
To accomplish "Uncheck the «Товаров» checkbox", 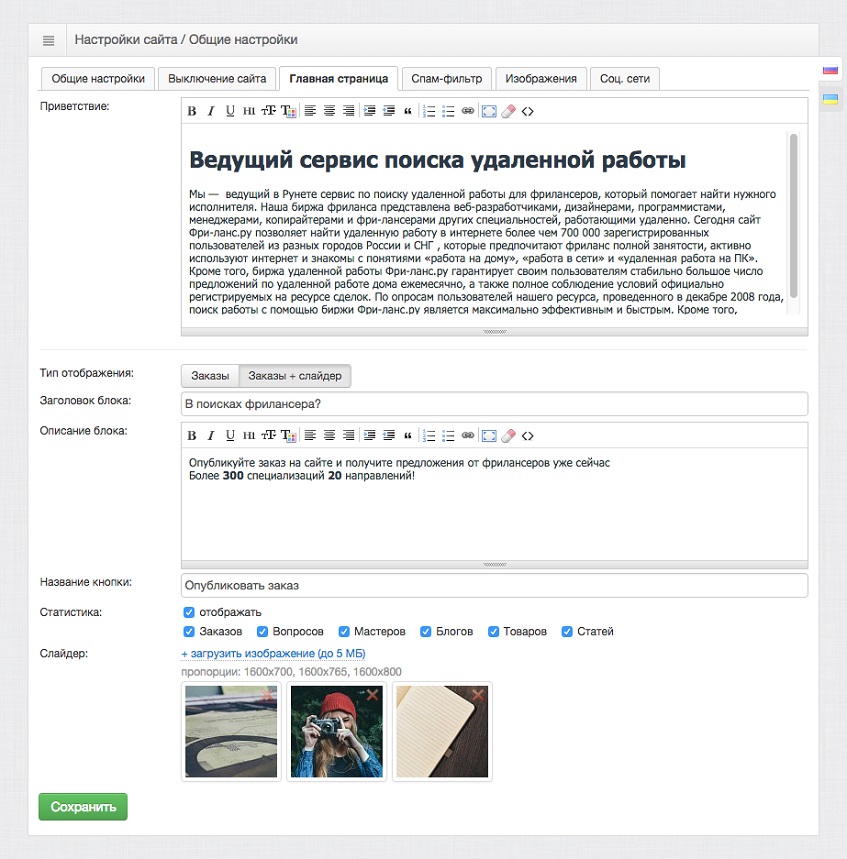I will (494, 632).
